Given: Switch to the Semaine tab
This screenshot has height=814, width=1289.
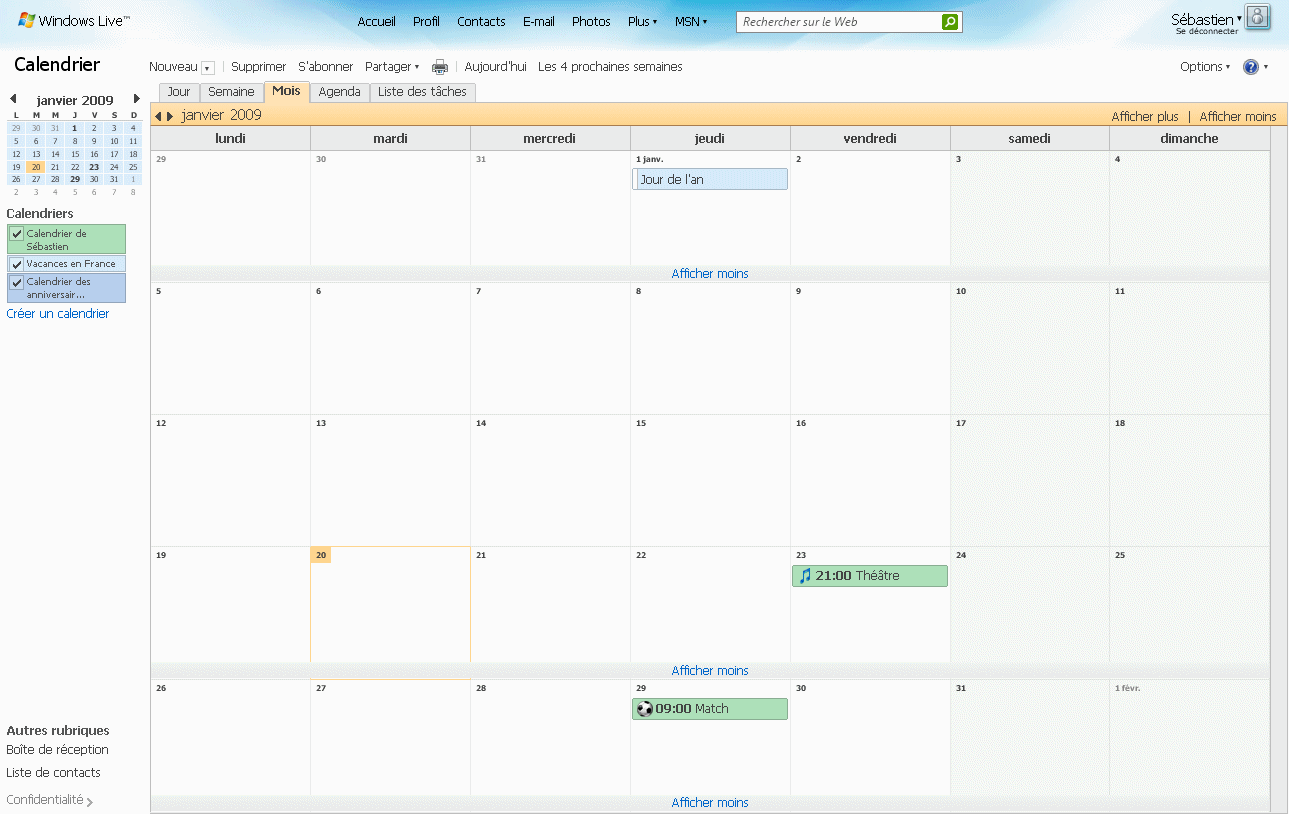Looking at the screenshot, I should point(231,92).
